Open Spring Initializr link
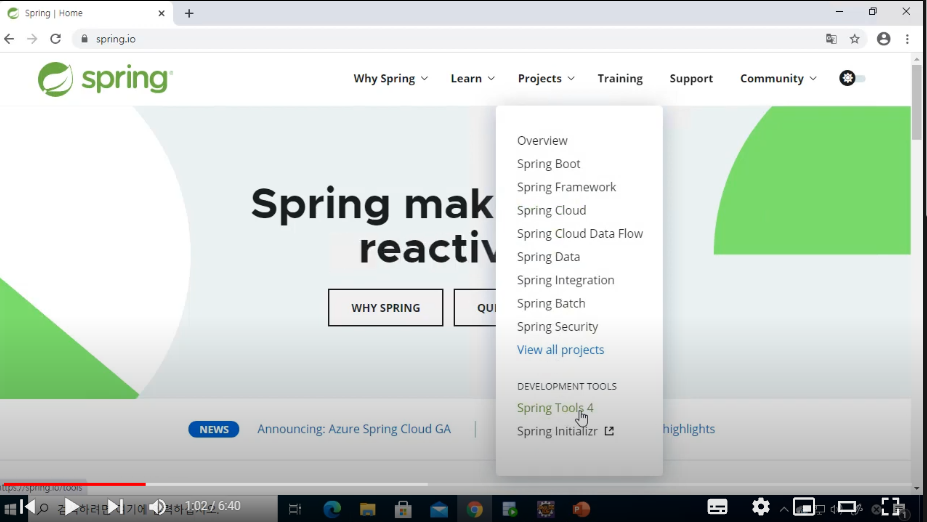The height and width of the screenshot is (522, 927). pyautogui.click(x=557, y=431)
